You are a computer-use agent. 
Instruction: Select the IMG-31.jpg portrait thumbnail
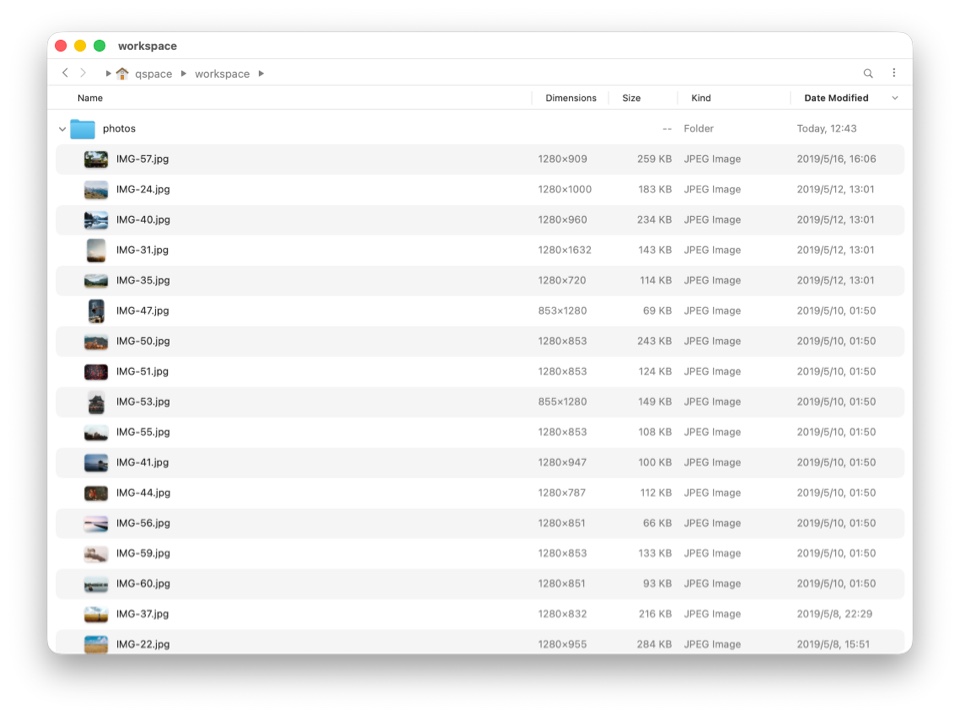(96, 250)
